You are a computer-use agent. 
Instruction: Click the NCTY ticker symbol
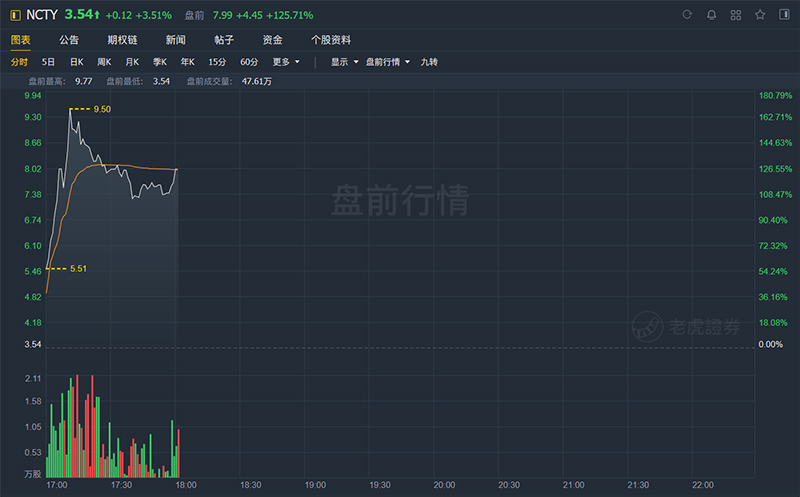[42, 15]
